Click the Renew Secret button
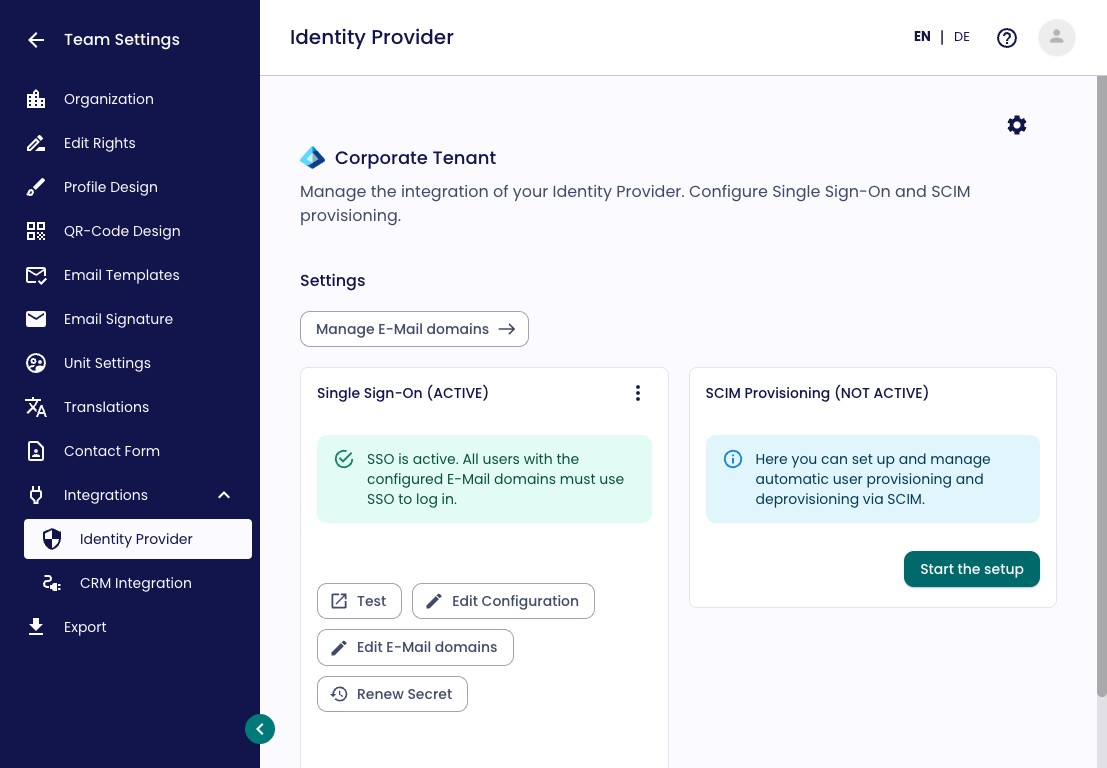This screenshot has width=1107, height=768. click(x=393, y=694)
